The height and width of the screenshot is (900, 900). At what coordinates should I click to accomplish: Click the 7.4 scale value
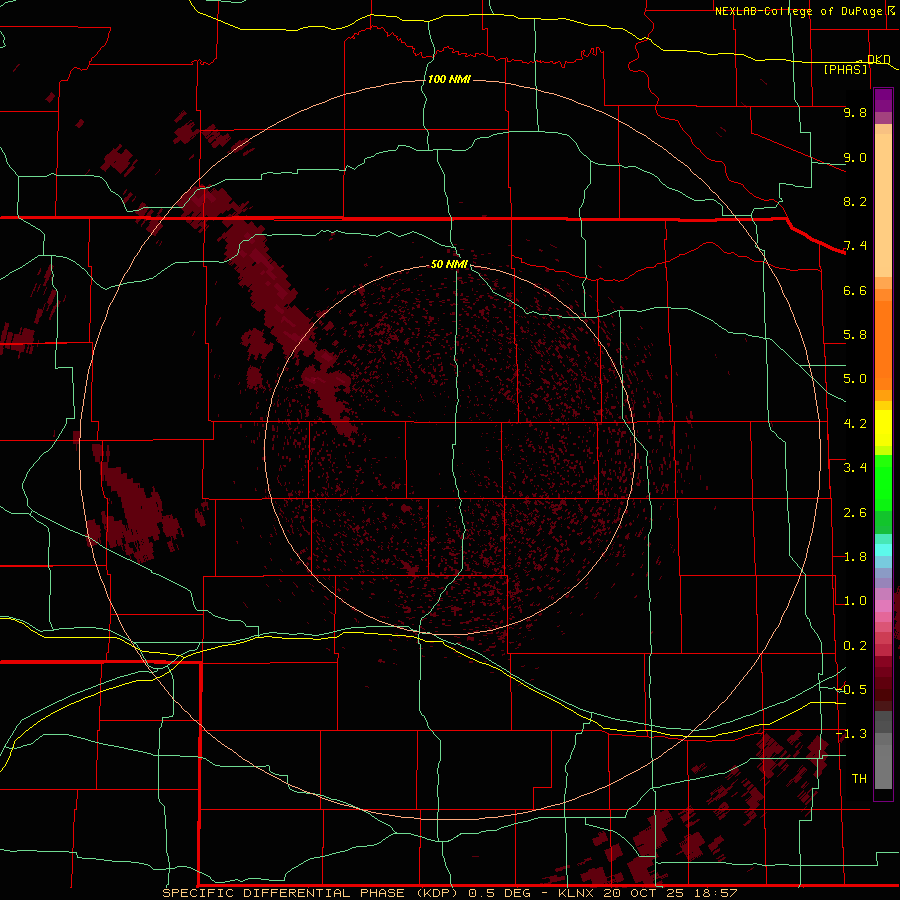855,246
